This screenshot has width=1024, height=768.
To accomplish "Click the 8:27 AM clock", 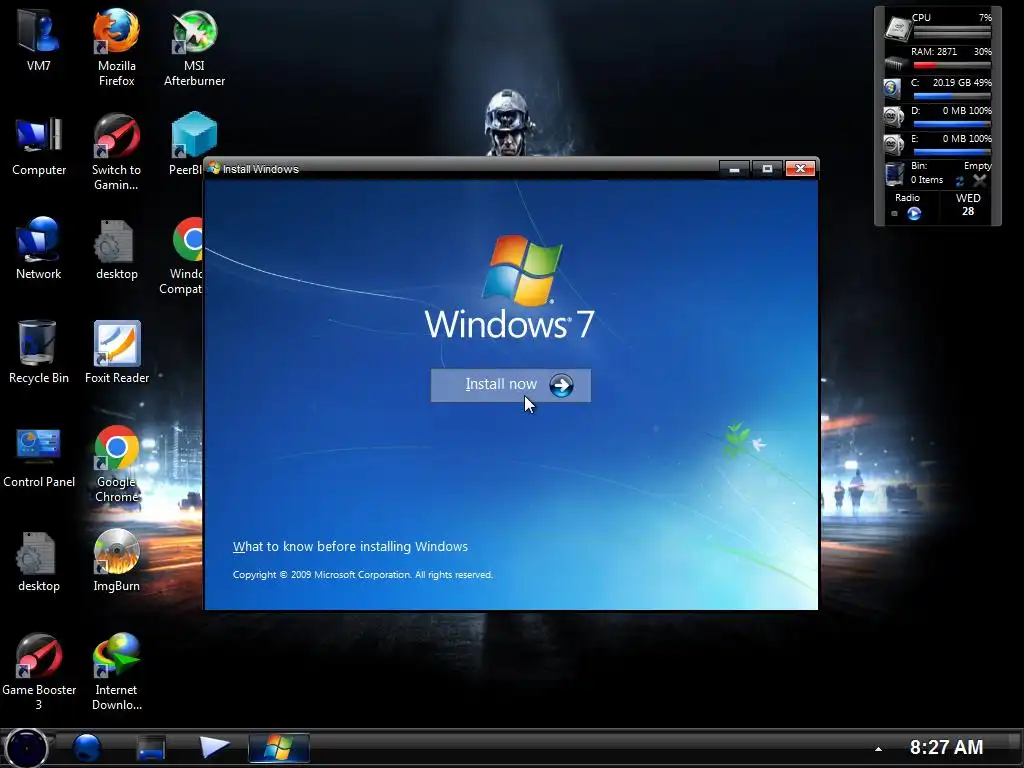I will [946, 747].
